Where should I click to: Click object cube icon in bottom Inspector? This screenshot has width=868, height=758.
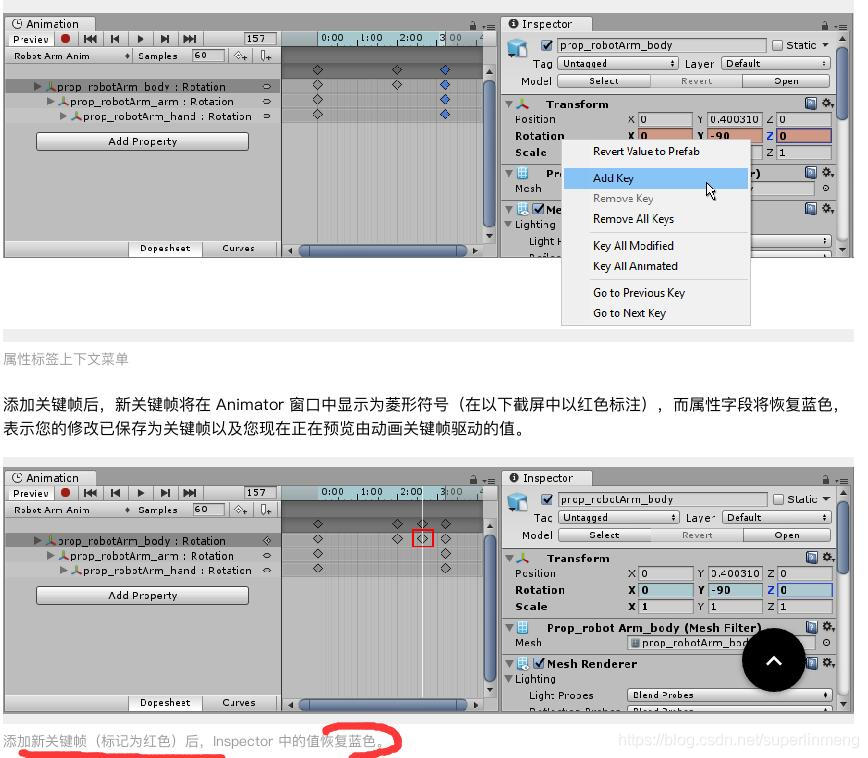(x=517, y=502)
